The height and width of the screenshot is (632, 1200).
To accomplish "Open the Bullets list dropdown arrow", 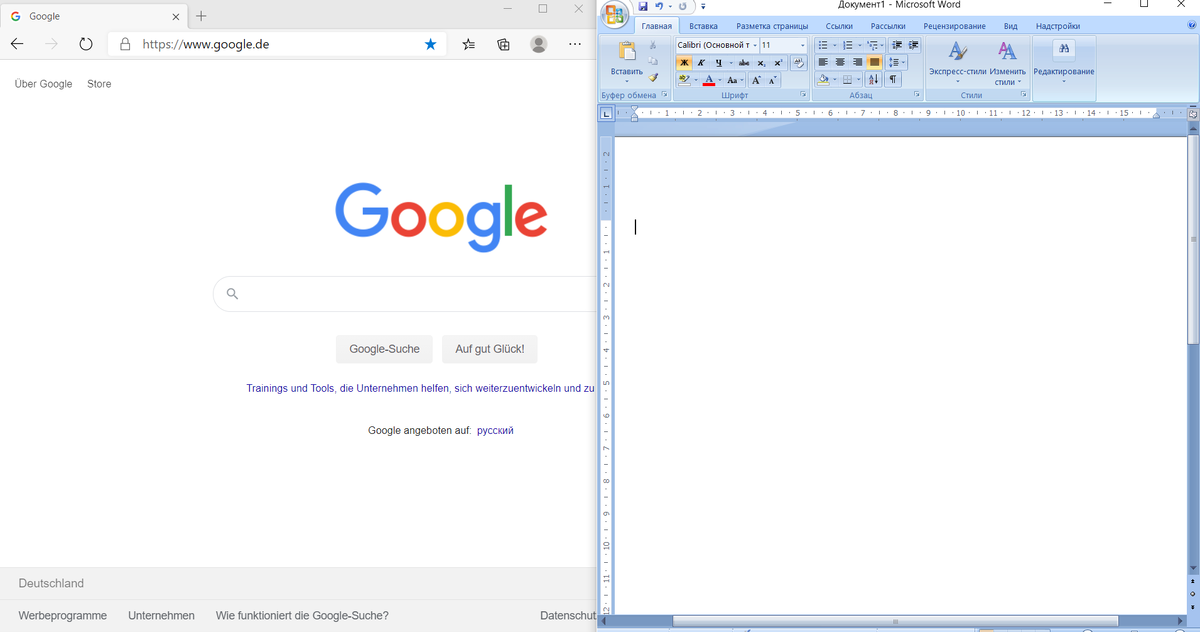I will coord(835,45).
